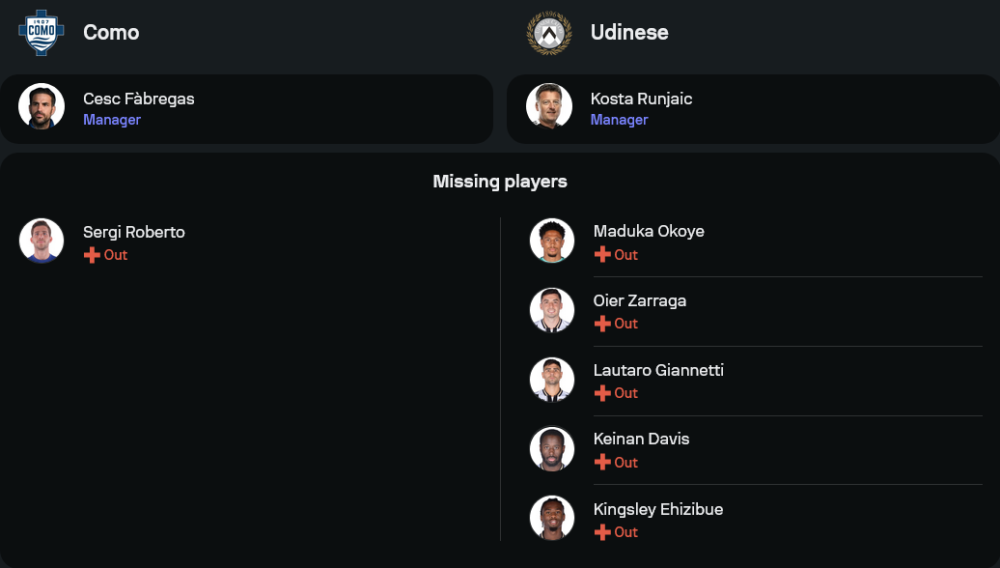1000x568 pixels.
Task: Click the Udinese team crest logo
Action: 549,32
